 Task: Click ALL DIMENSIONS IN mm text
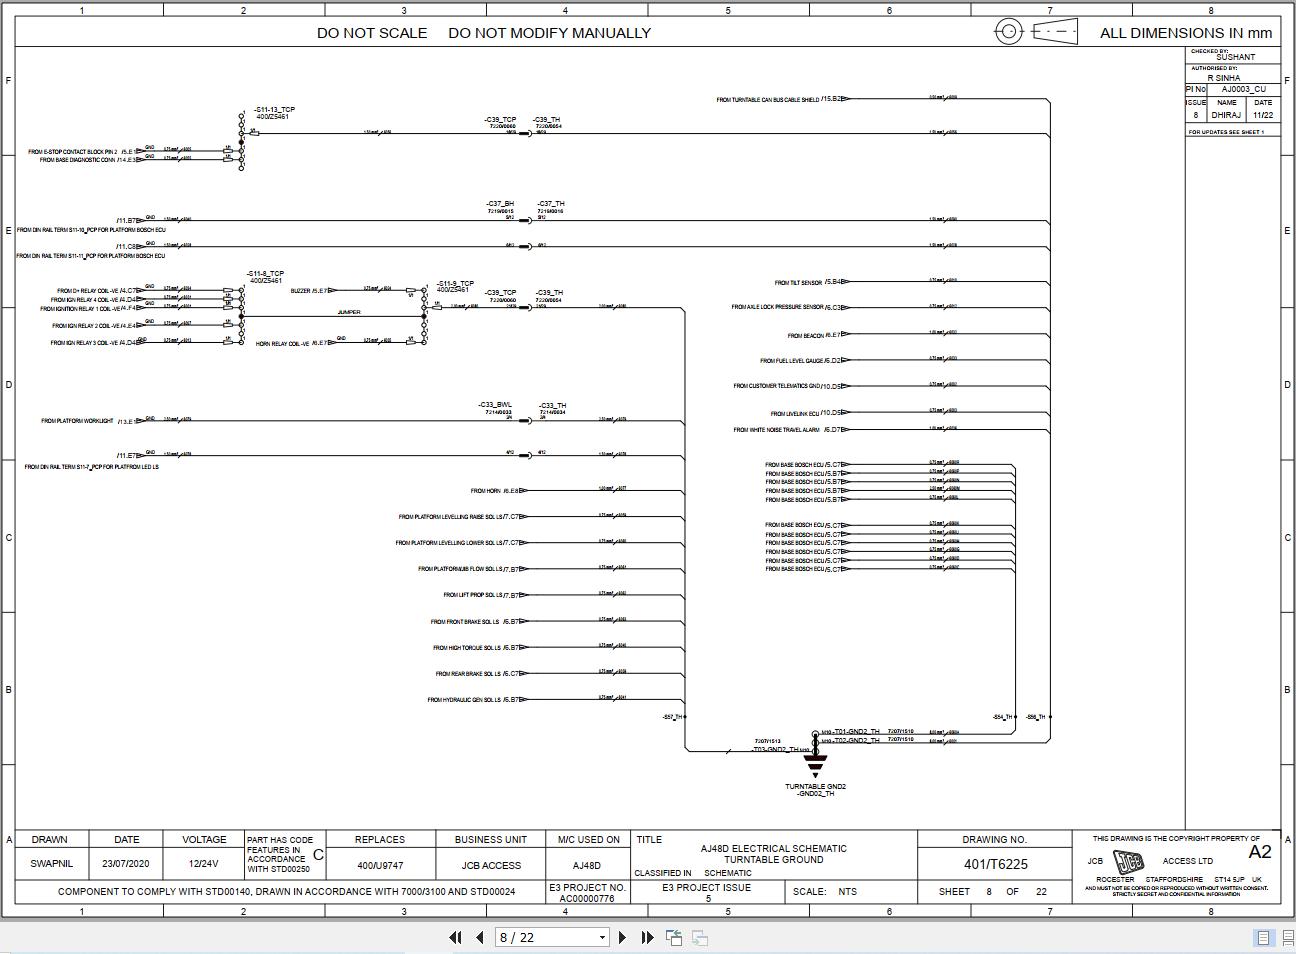1186,33
